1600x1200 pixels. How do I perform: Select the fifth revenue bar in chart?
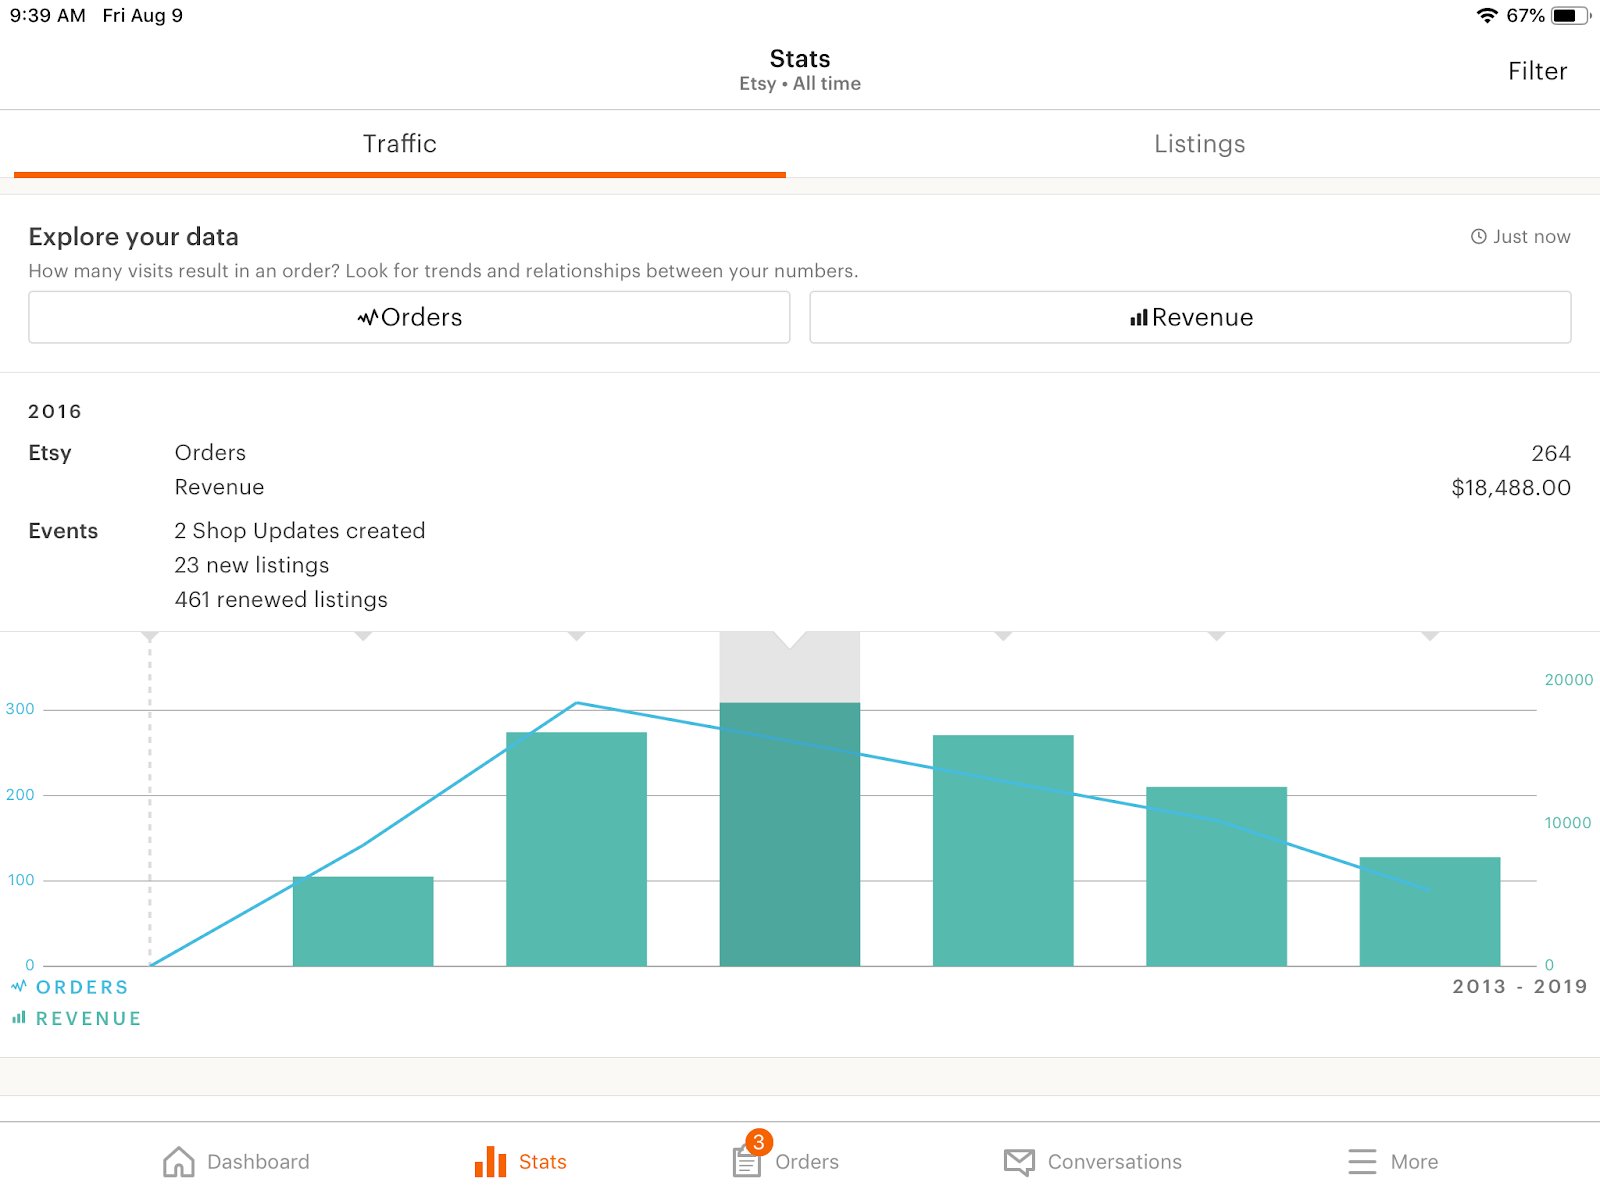(x=1216, y=876)
